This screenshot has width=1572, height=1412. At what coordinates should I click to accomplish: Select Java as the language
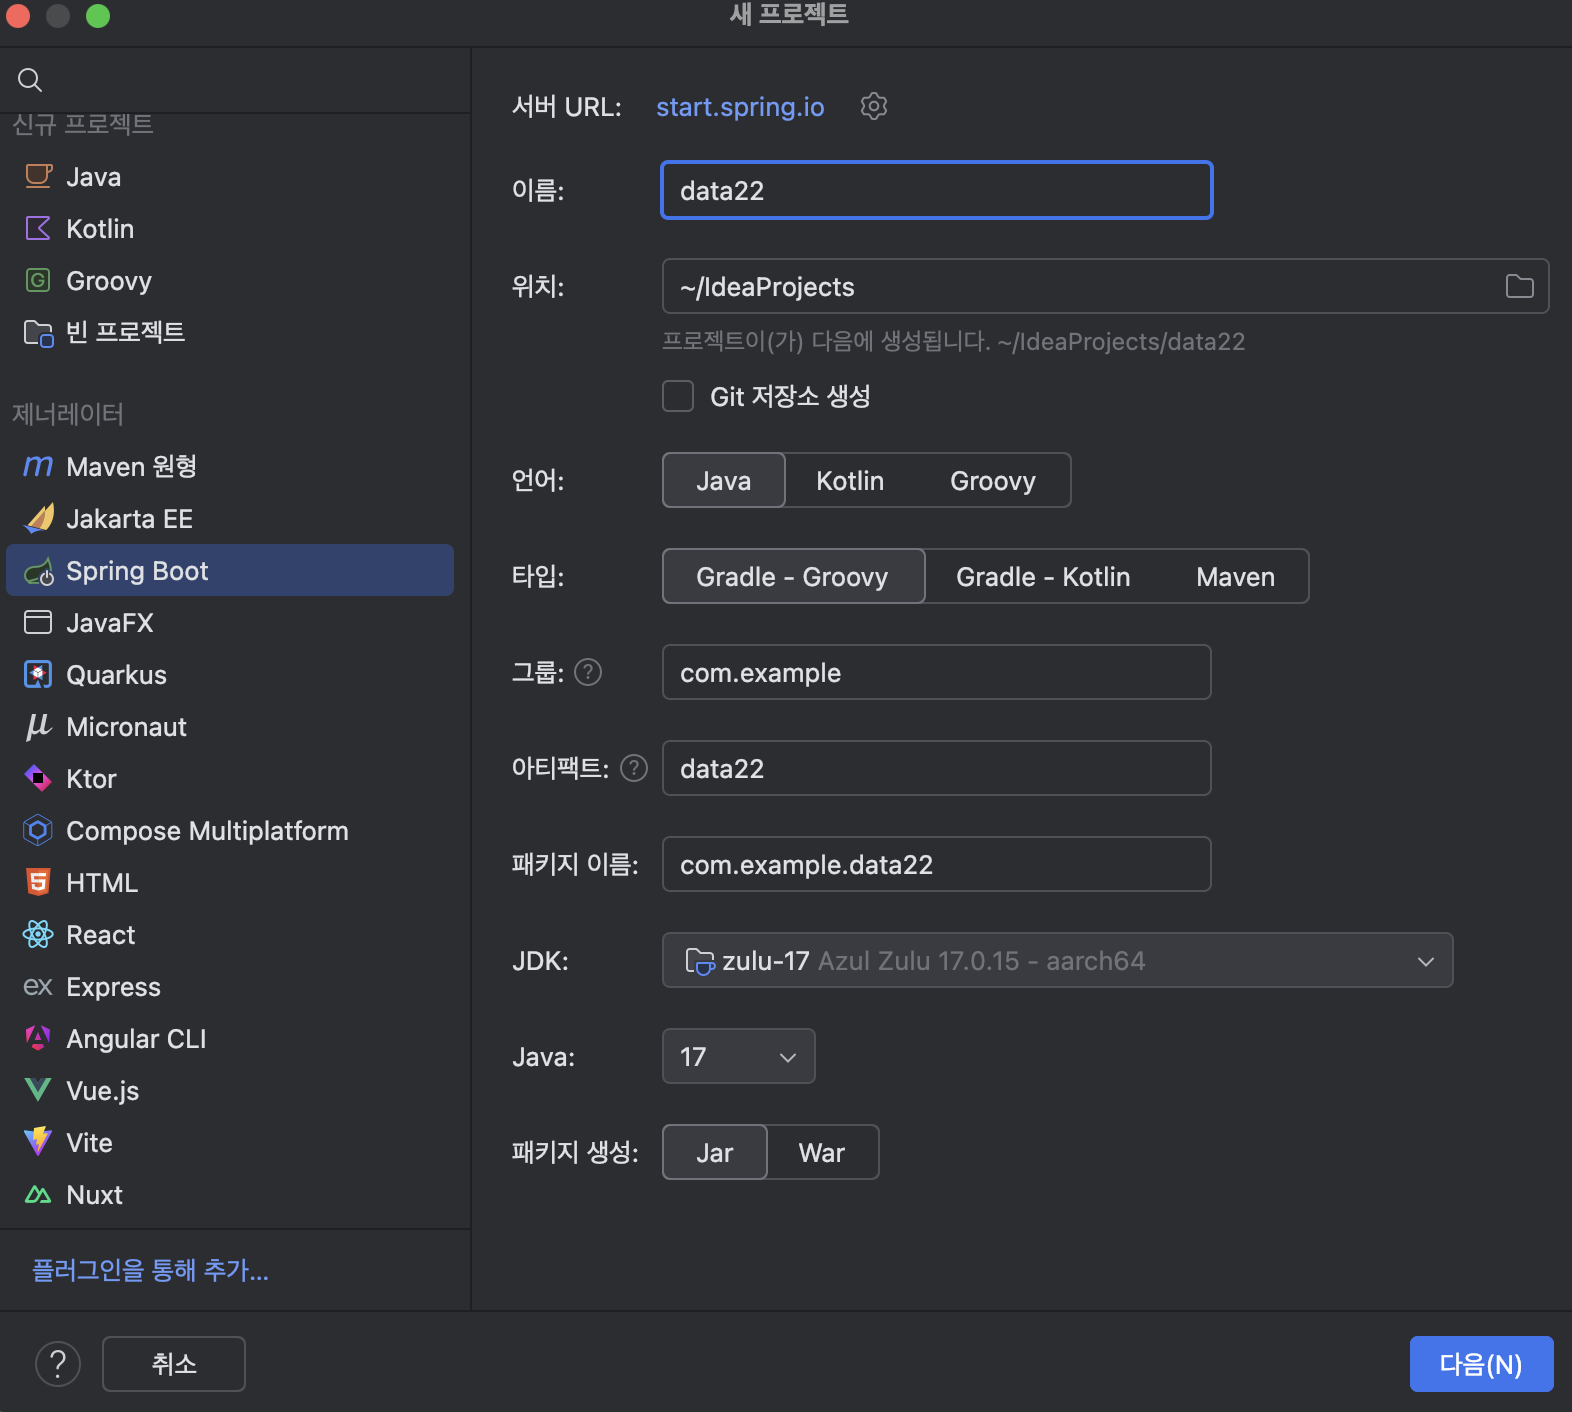[724, 481]
